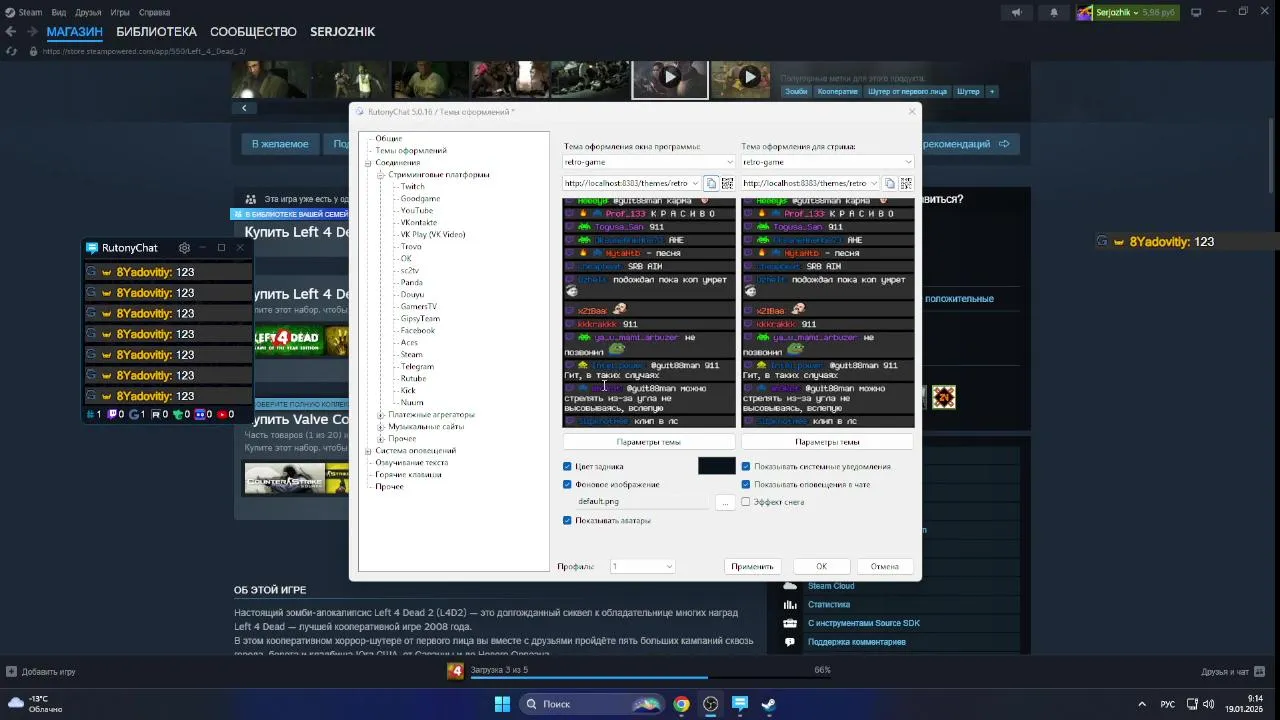Toggle 'Показывать системные уведомления' checkbox
Image resolution: width=1280 pixels, height=720 pixels.
point(746,467)
